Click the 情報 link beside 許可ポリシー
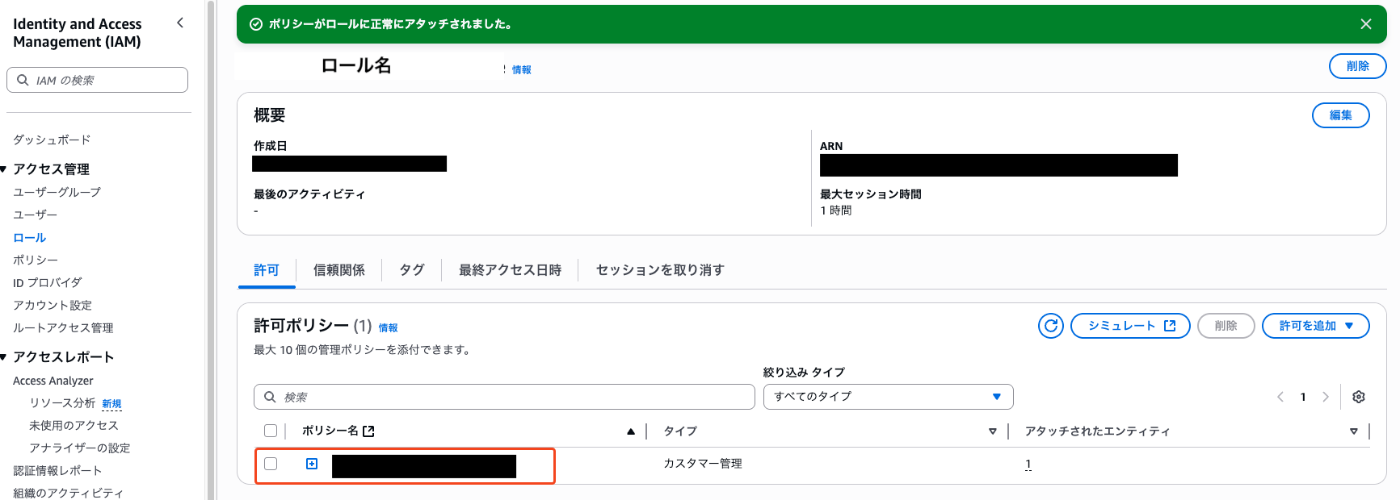The image size is (1400, 500). pos(388,328)
